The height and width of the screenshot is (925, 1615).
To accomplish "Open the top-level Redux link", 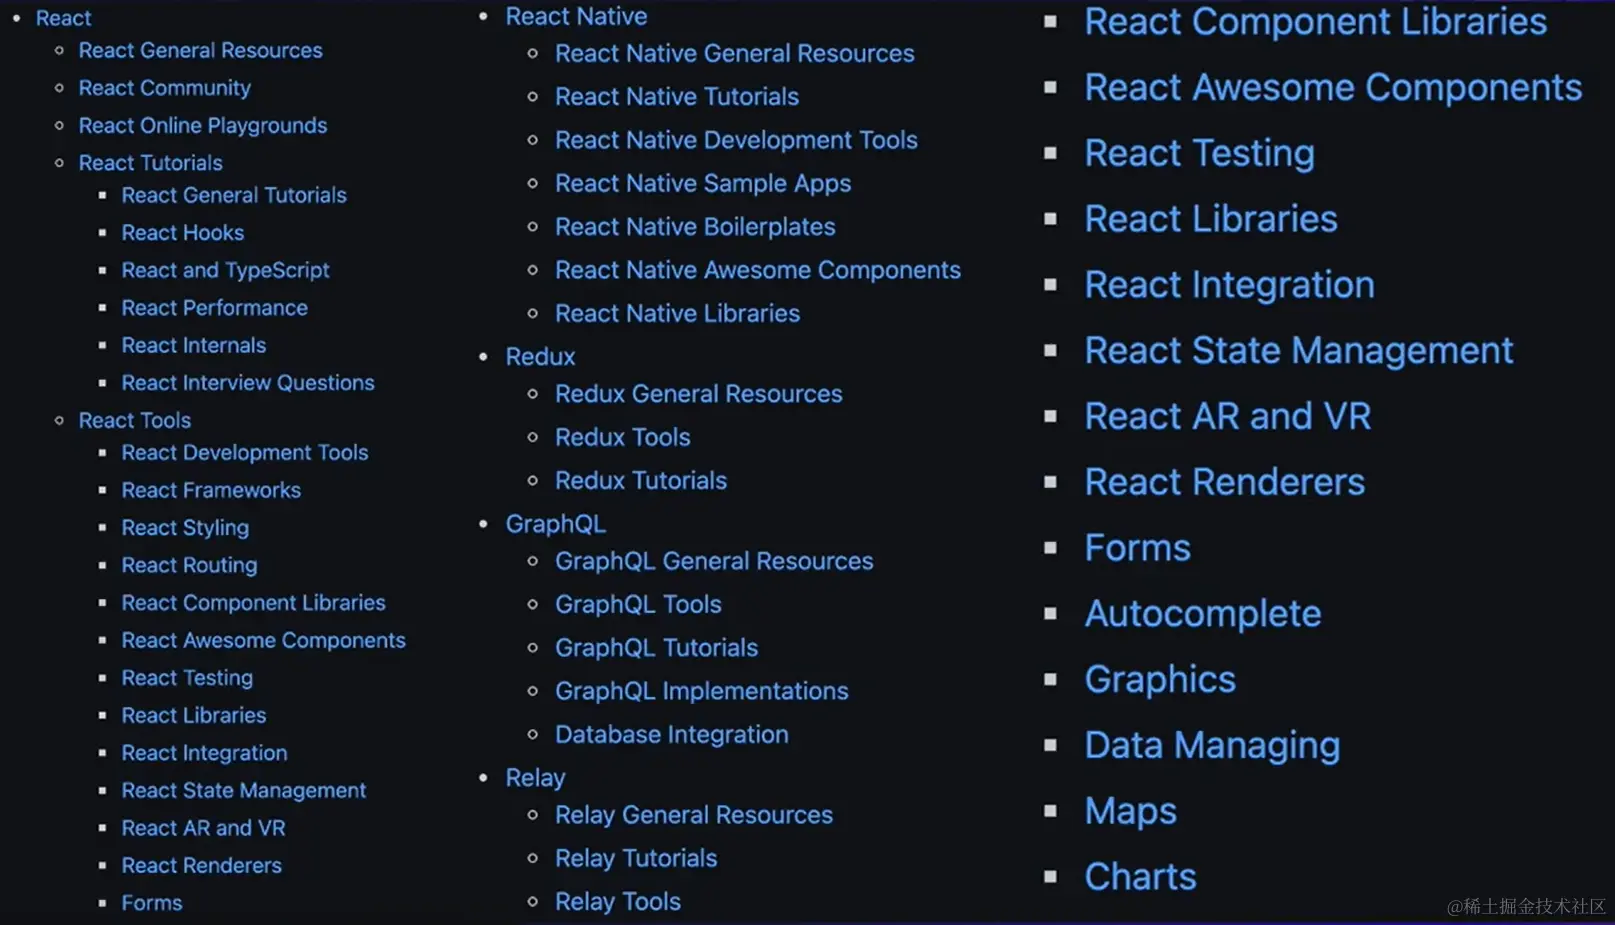I will [540, 357].
